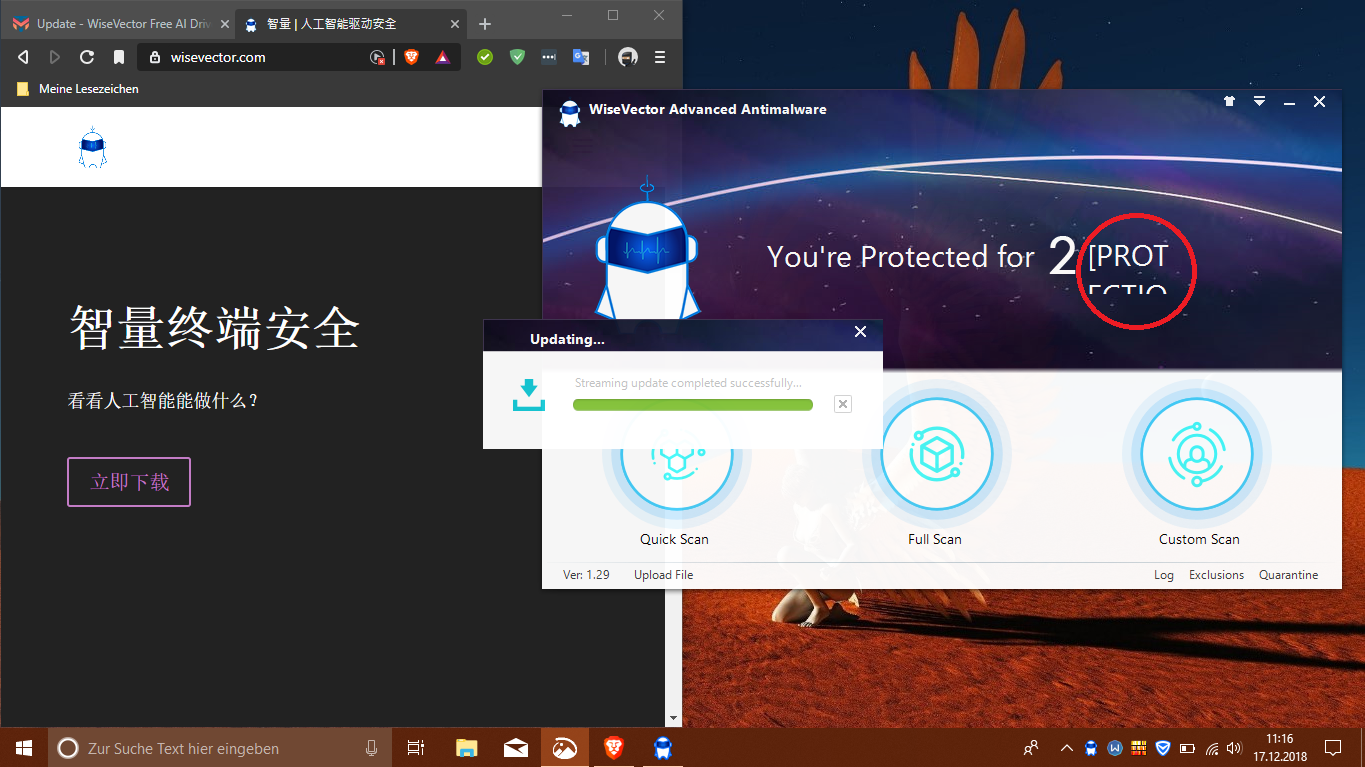The height and width of the screenshot is (767, 1365).
Task: Open the Action Center notifications
Action: 1333,748
